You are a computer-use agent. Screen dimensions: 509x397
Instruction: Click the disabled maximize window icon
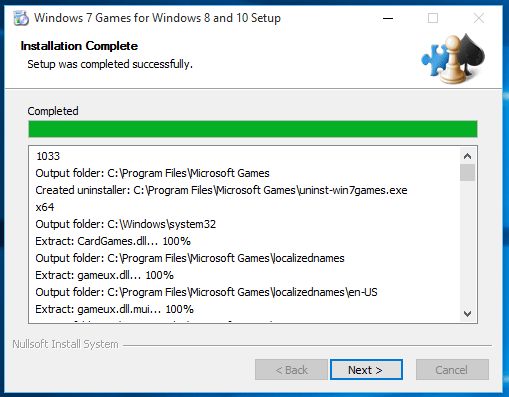(x=433, y=18)
